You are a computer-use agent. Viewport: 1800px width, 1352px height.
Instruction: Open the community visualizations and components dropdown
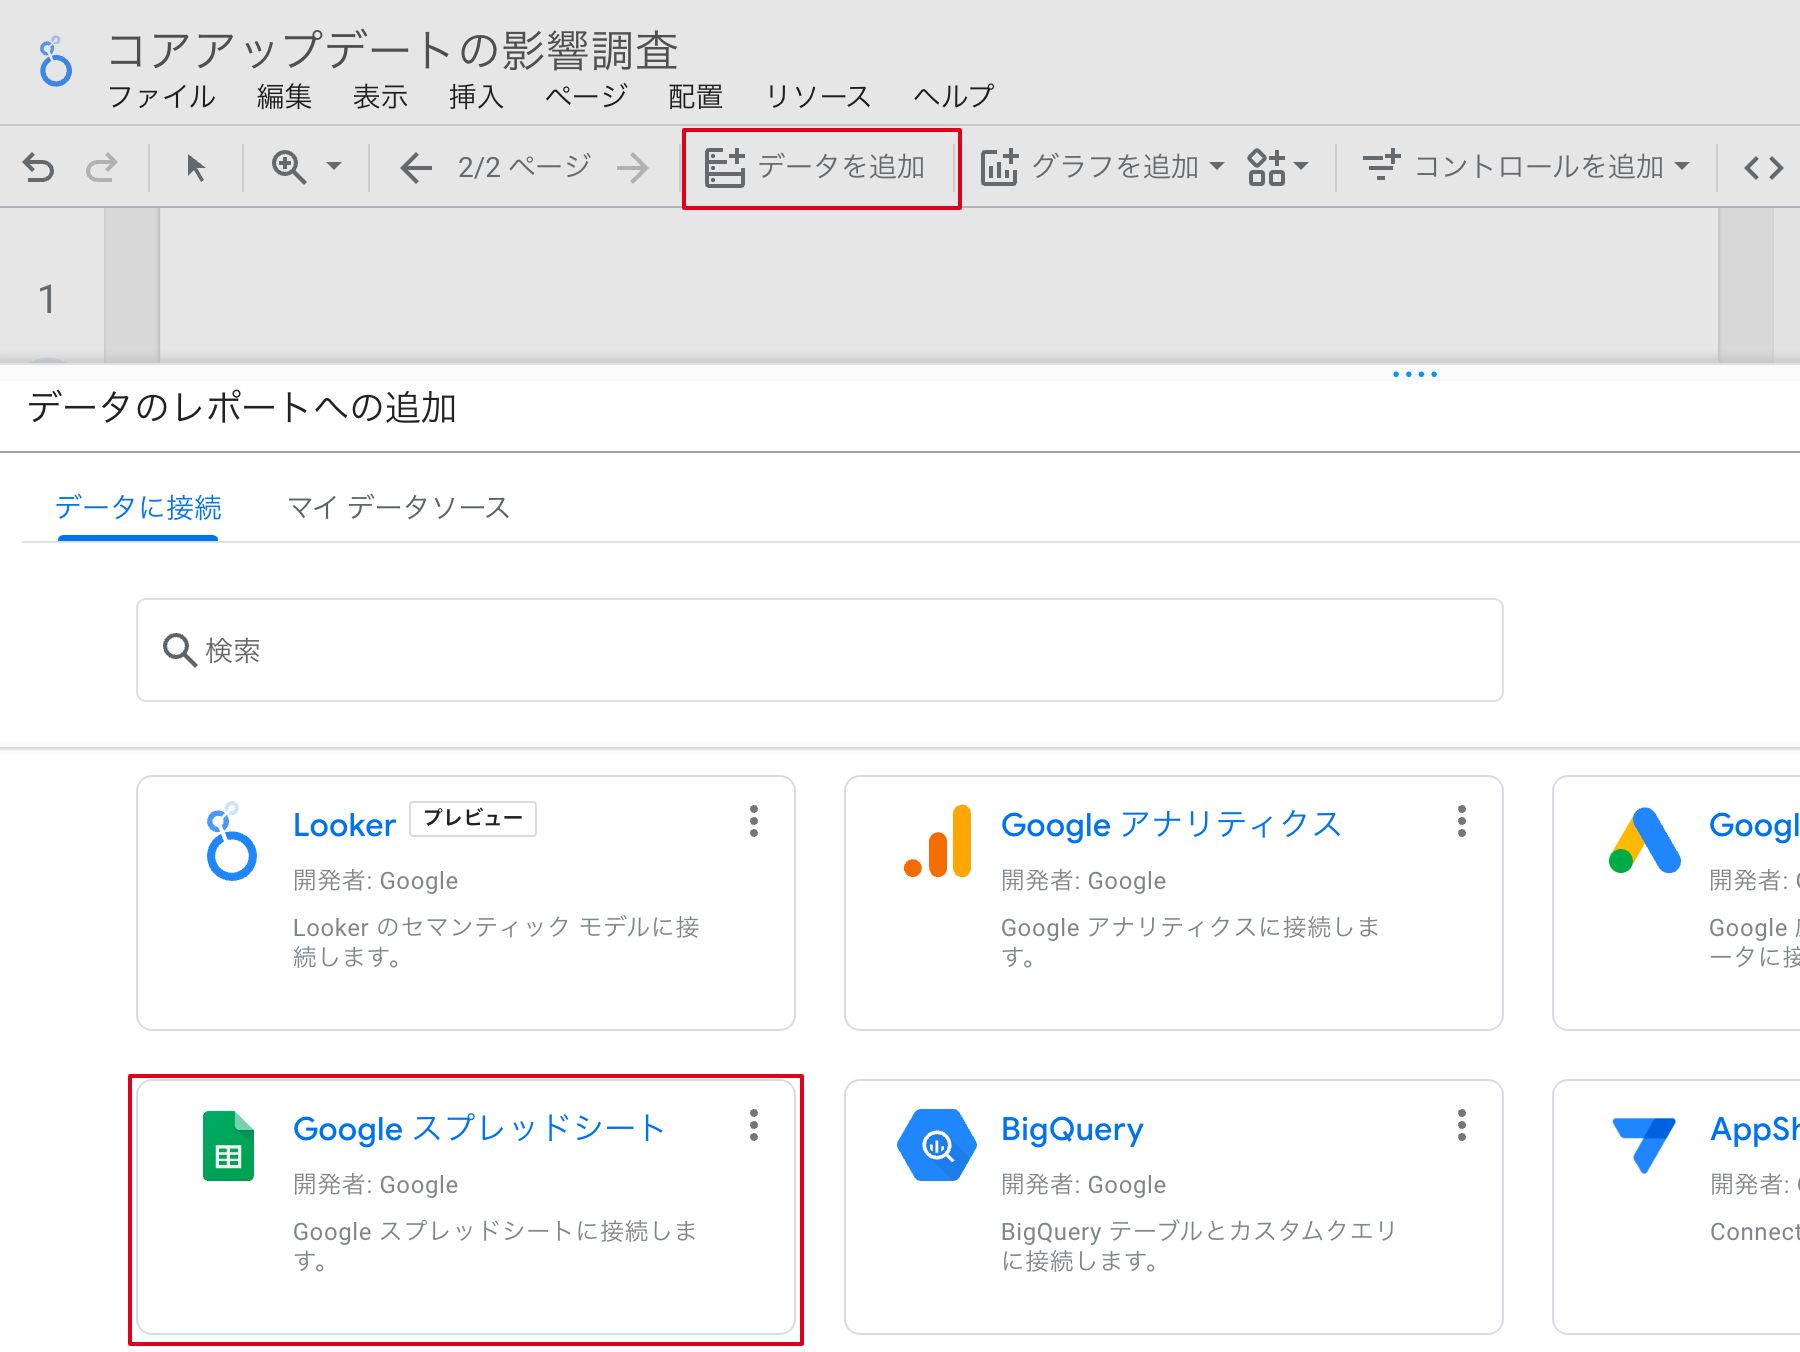1277,167
